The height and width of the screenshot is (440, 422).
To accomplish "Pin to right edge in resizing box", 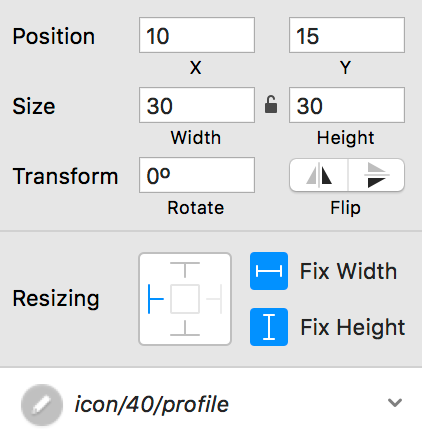I will tap(214, 299).
